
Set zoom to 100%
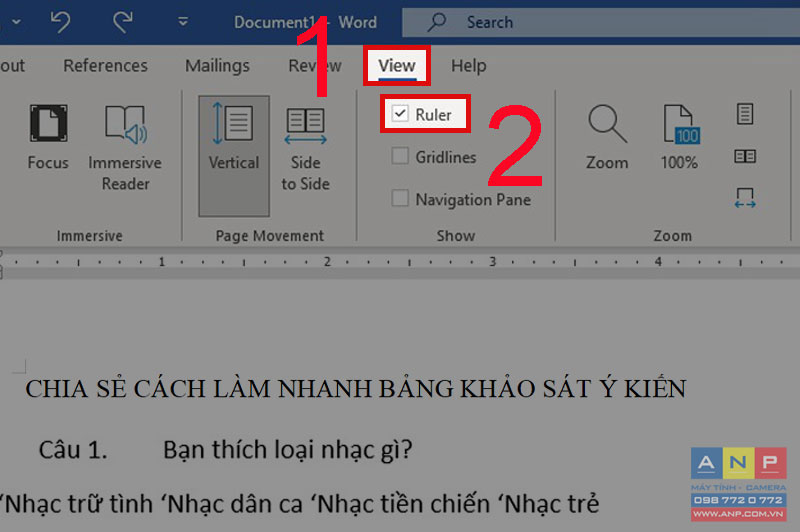680,138
